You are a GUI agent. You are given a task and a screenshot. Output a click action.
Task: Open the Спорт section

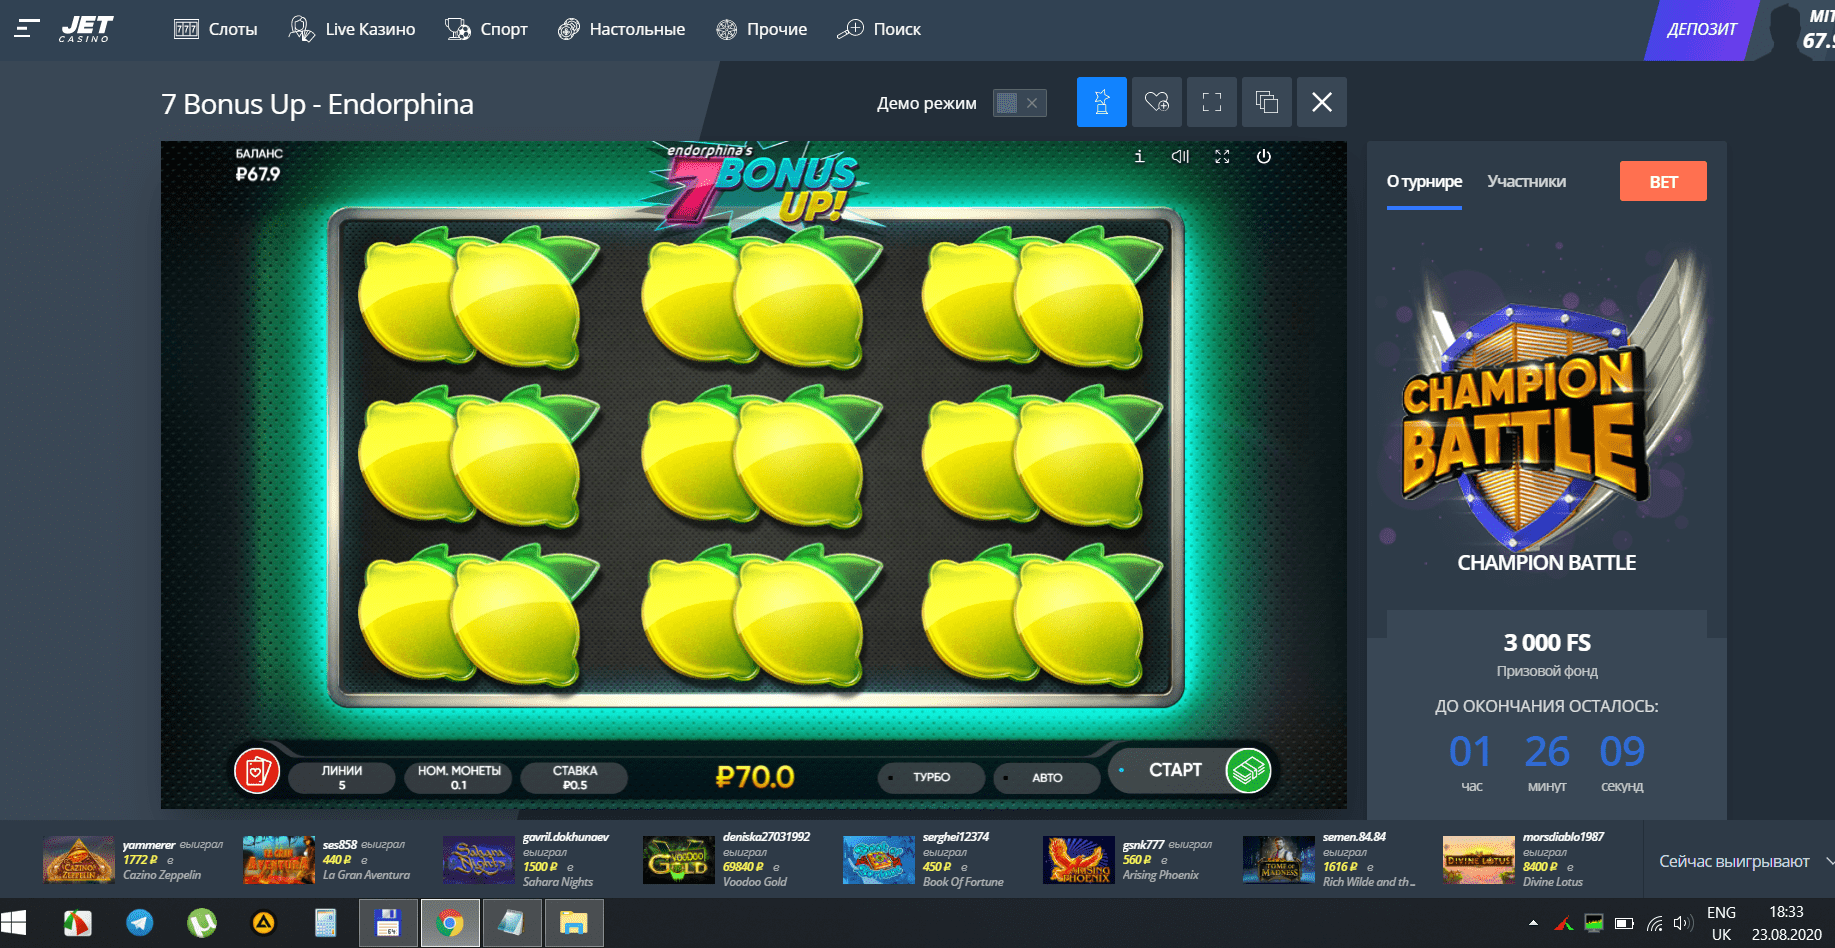coord(486,29)
